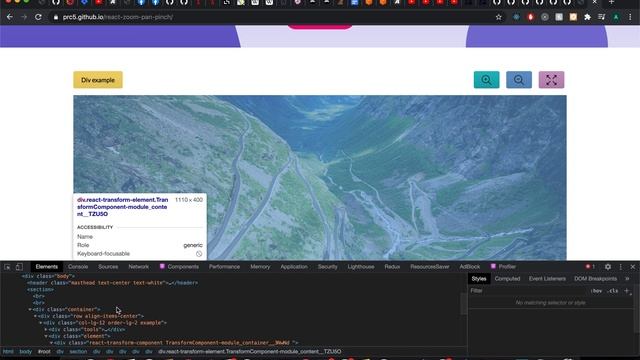Viewport: 640px width, 360px height.
Task: Click the body breadcrumb
Action: point(26,351)
